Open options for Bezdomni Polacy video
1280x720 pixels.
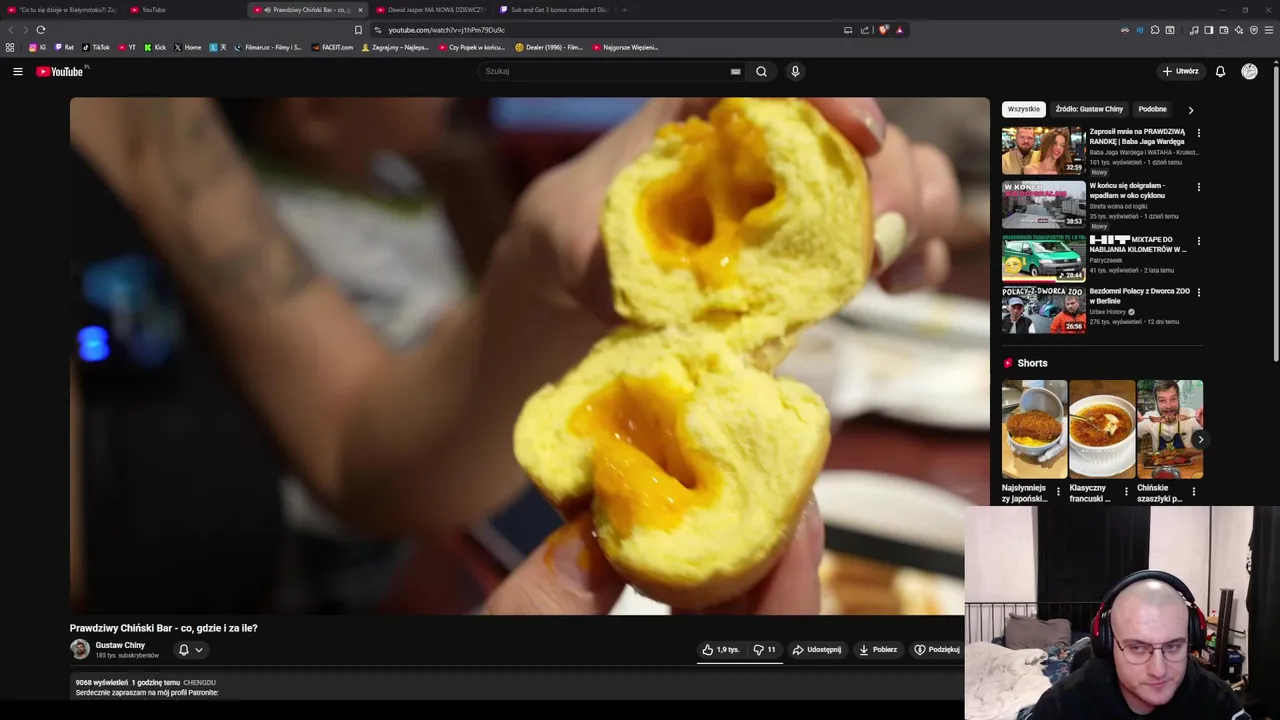tap(1199, 293)
